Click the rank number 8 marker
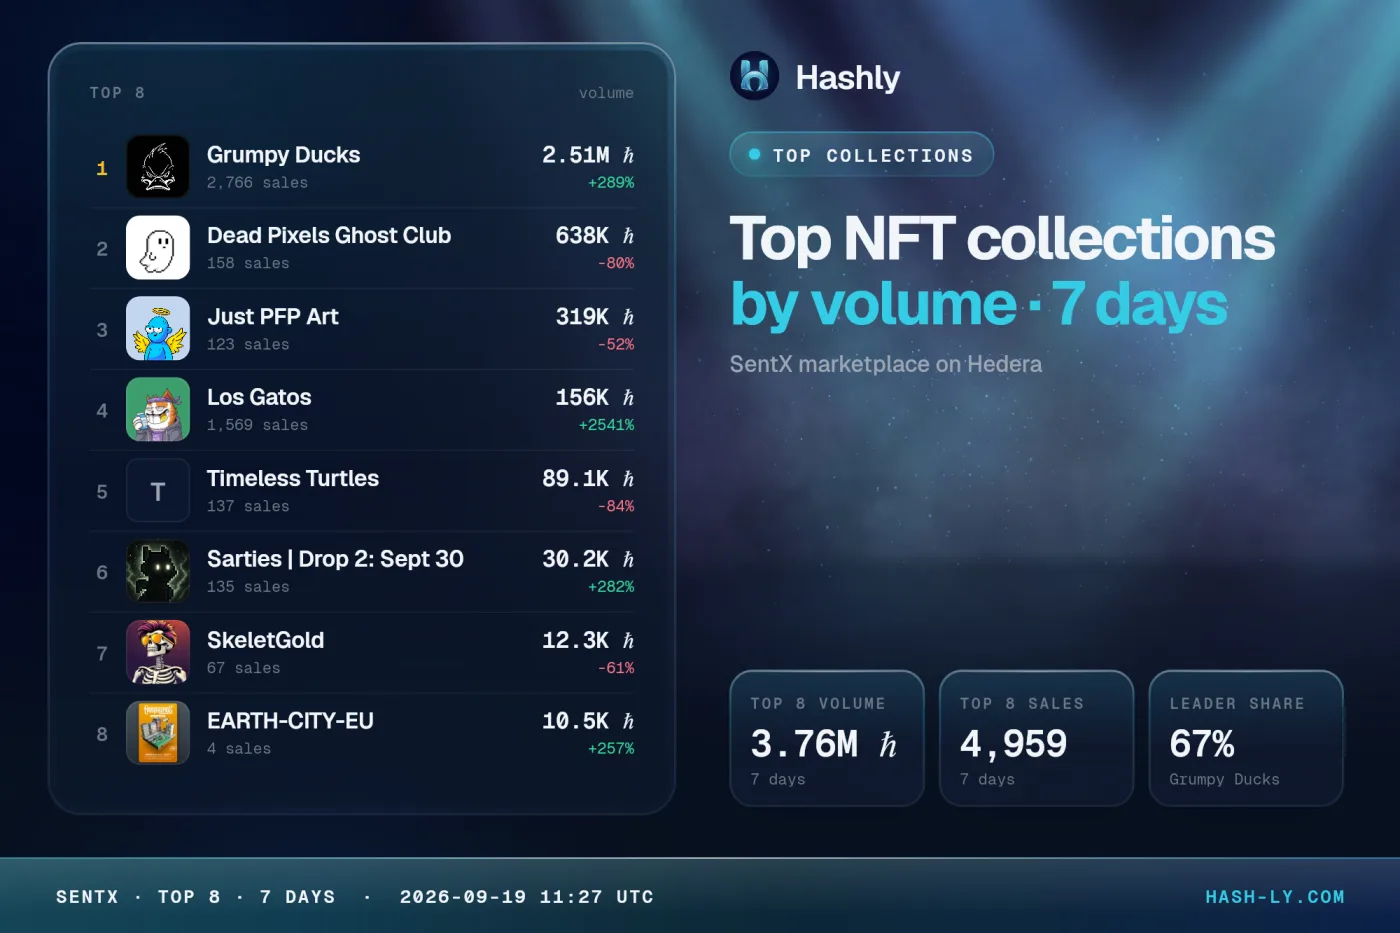1400x933 pixels. coord(102,735)
